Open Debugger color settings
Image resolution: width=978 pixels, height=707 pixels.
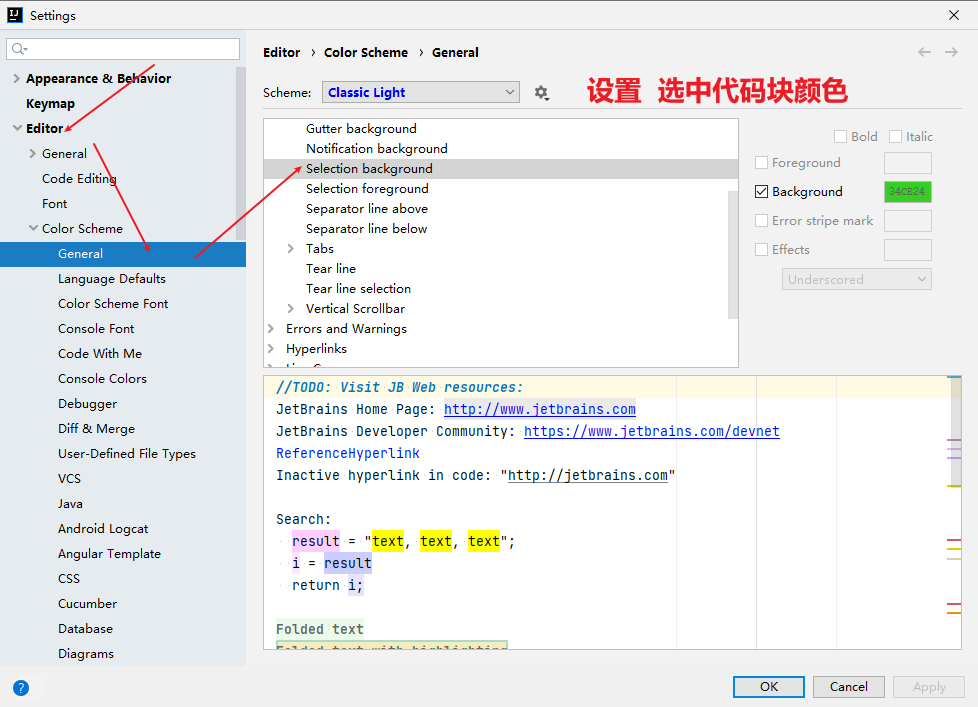[87, 403]
